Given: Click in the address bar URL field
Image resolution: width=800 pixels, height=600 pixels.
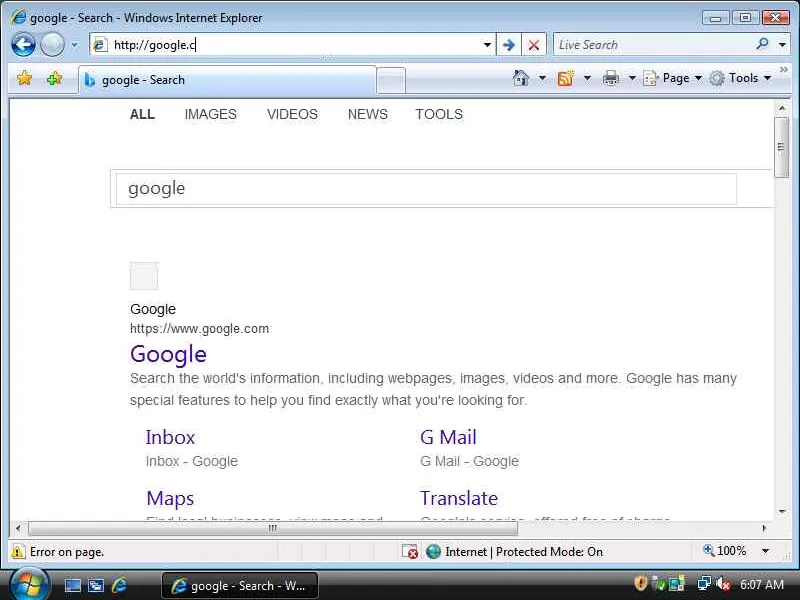Looking at the screenshot, I should (x=295, y=45).
